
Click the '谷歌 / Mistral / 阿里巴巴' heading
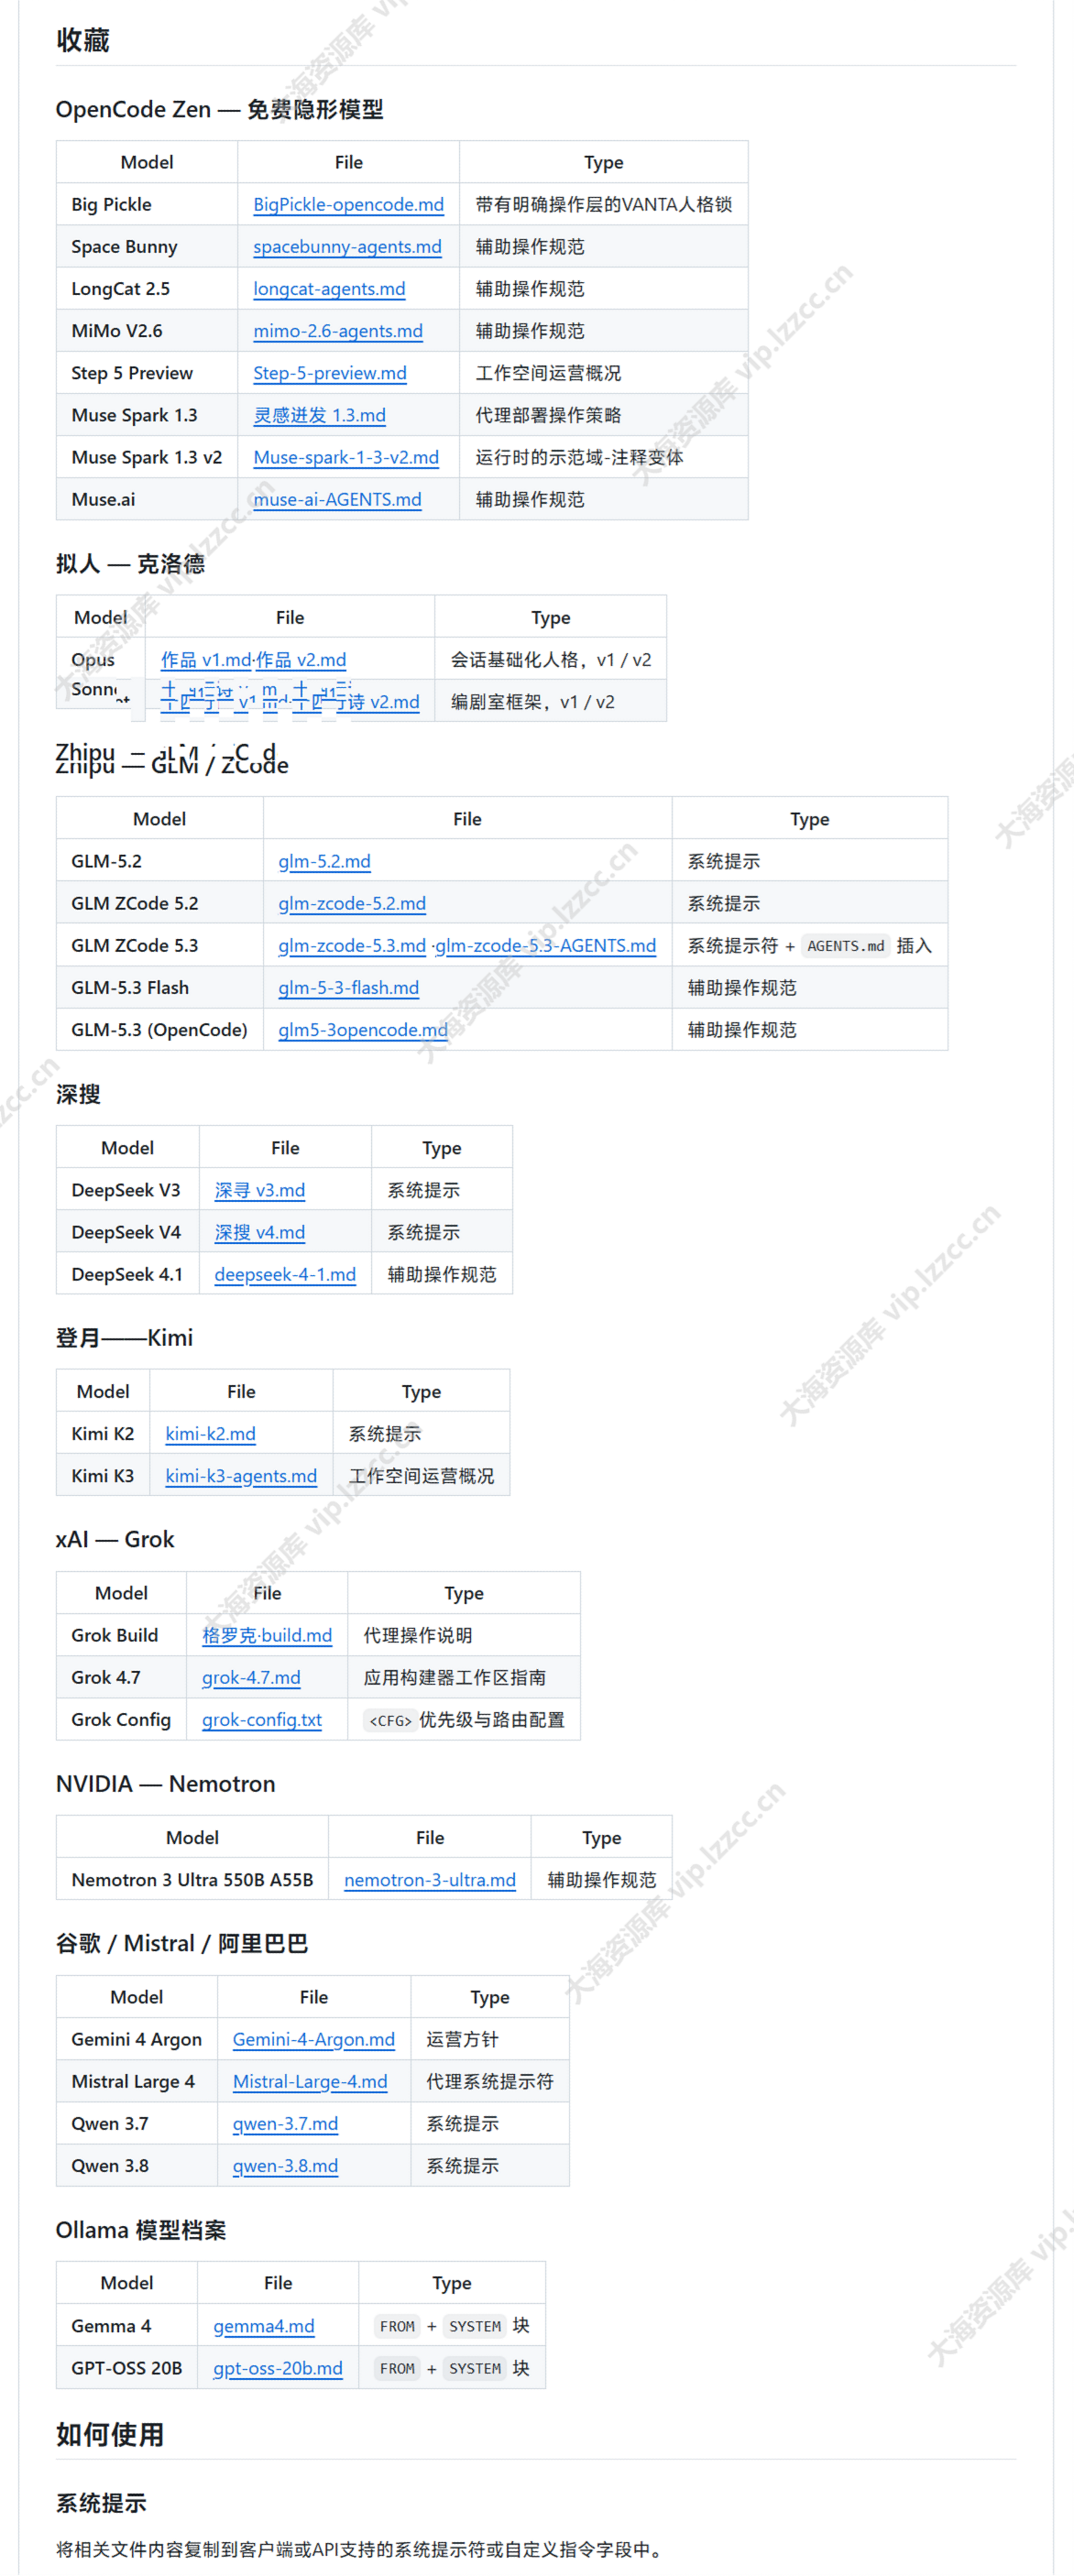[x=182, y=1943]
